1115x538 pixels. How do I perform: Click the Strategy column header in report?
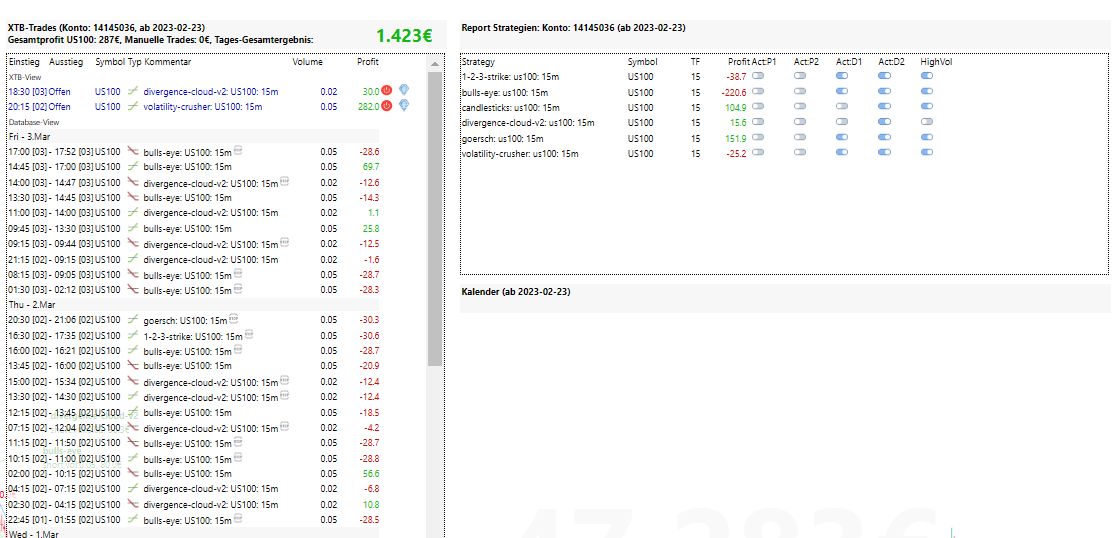[x=479, y=62]
